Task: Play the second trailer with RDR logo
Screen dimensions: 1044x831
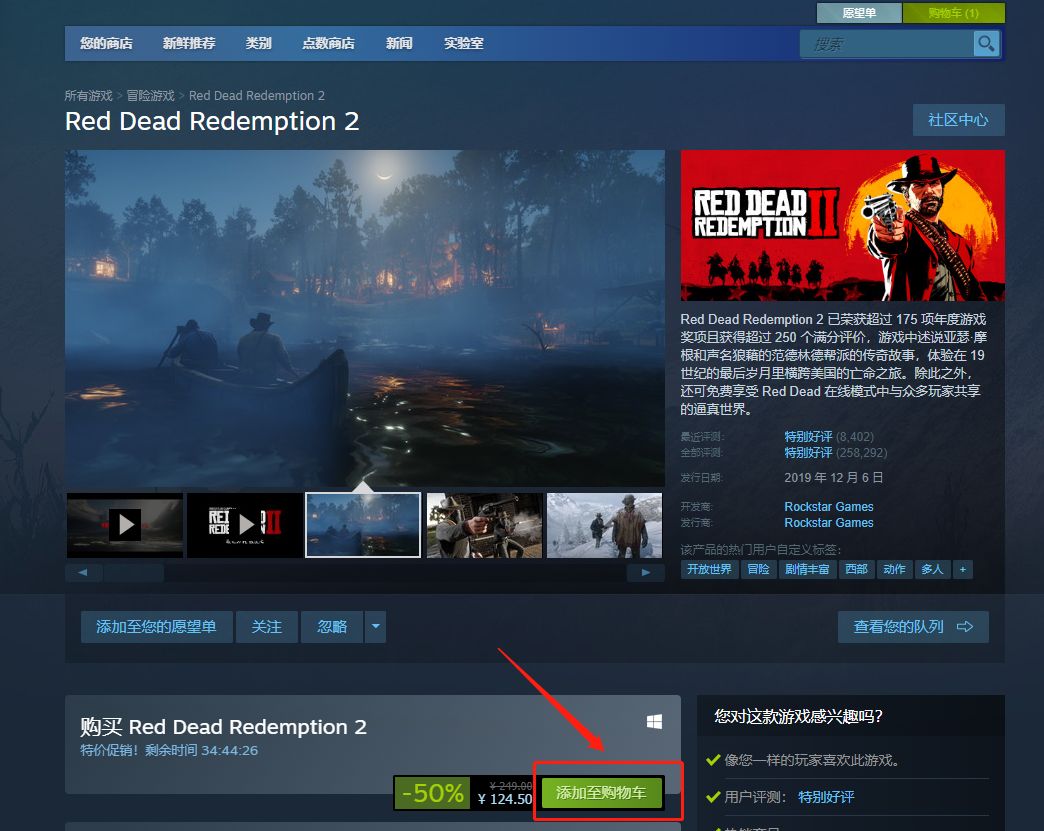Action: coord(245,525)
